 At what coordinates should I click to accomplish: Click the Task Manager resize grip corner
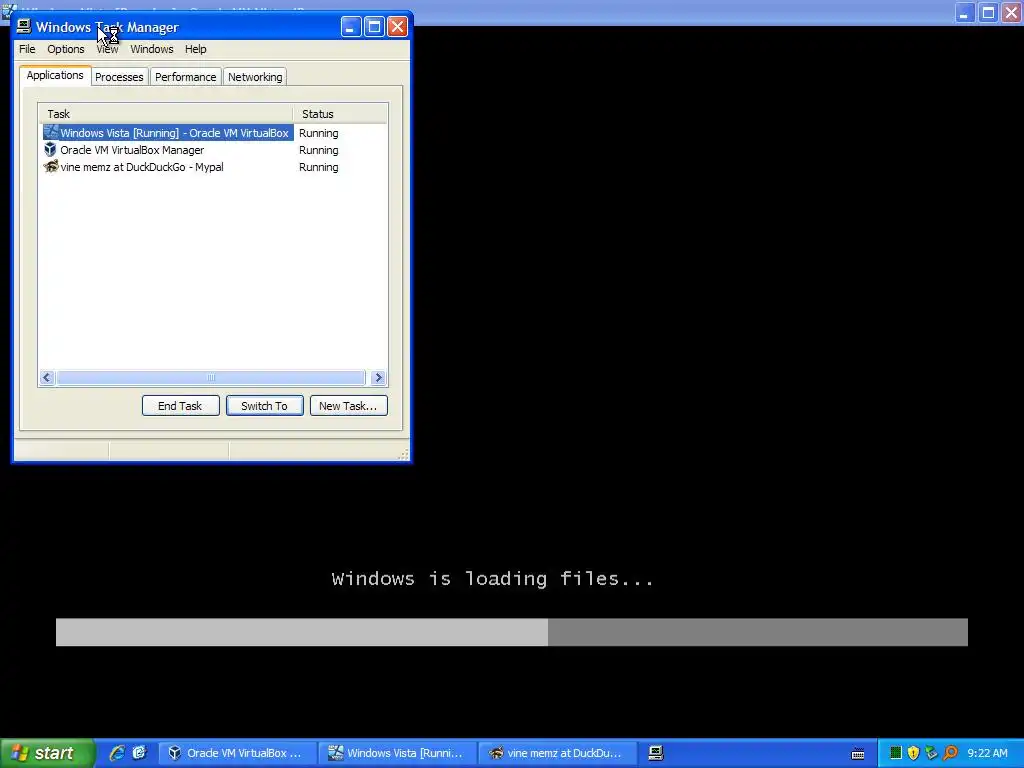(x=404, y=455)
